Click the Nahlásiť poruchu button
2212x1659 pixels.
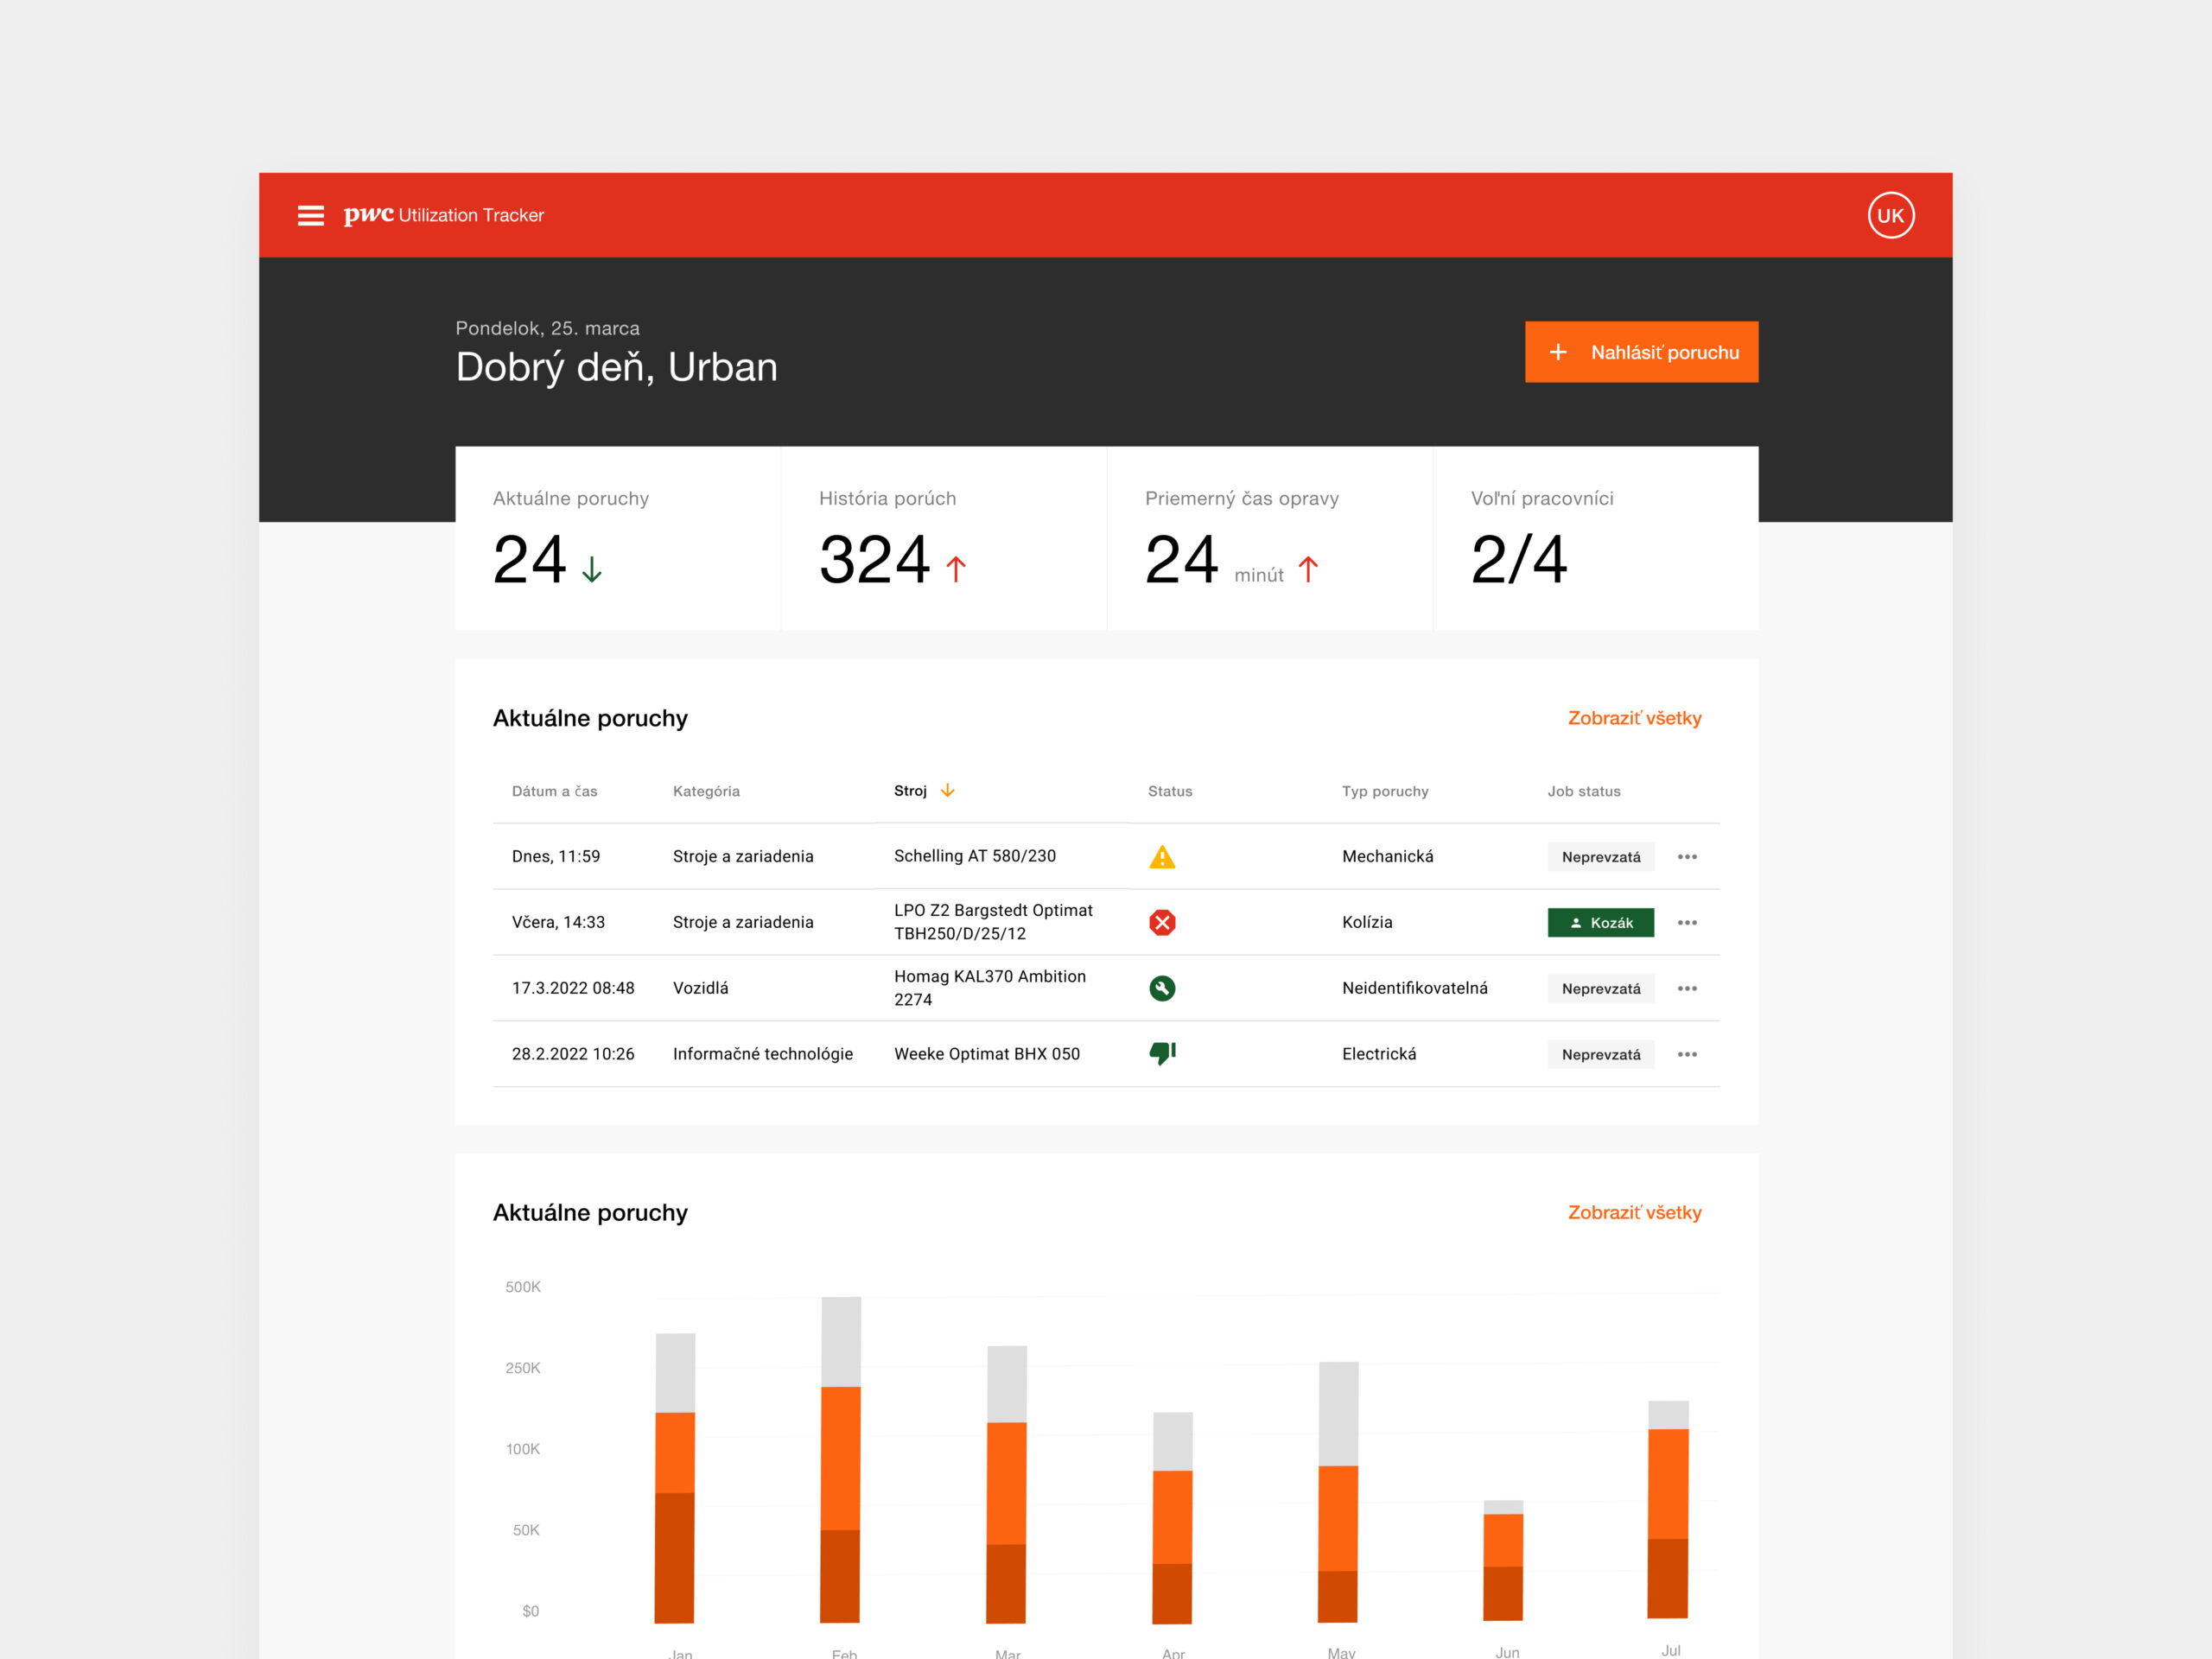tap(1640, 352)
